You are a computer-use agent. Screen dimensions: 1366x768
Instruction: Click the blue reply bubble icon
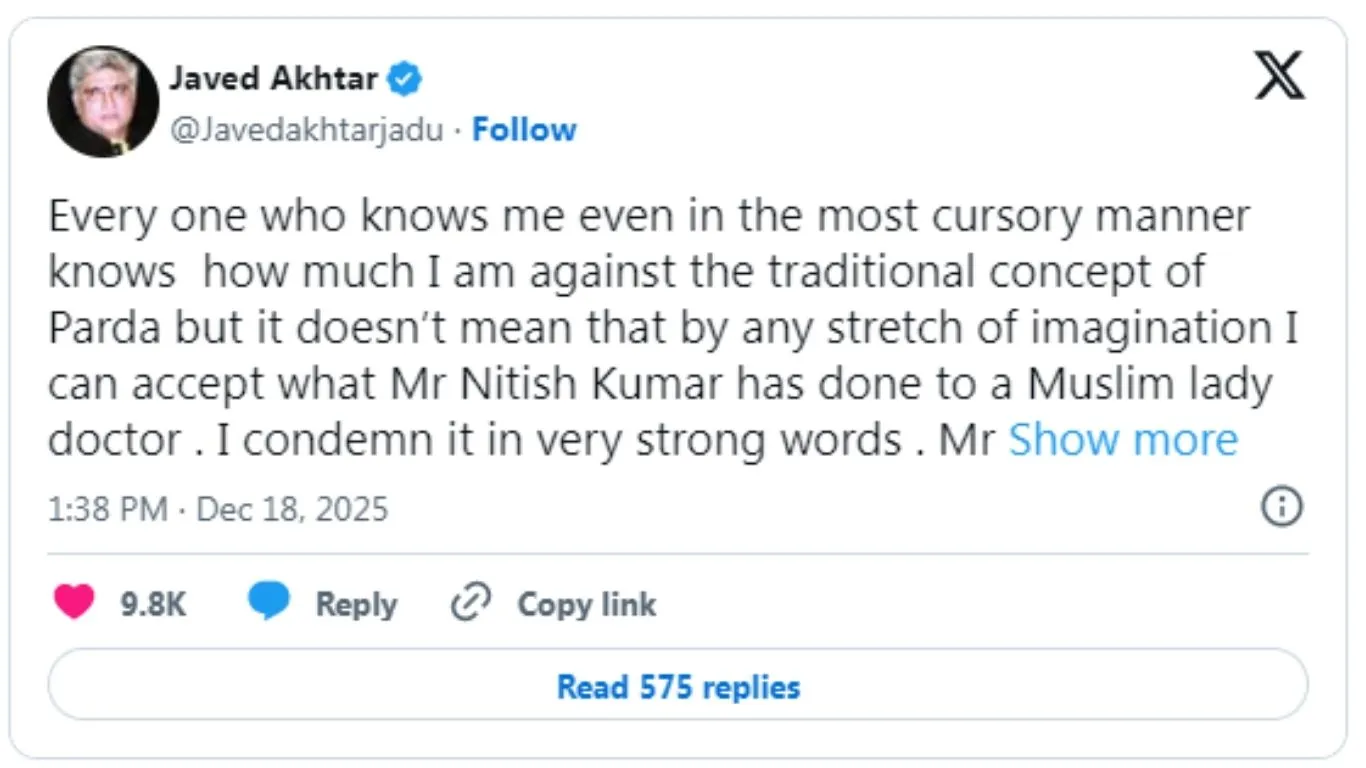(x=268, y=602)
